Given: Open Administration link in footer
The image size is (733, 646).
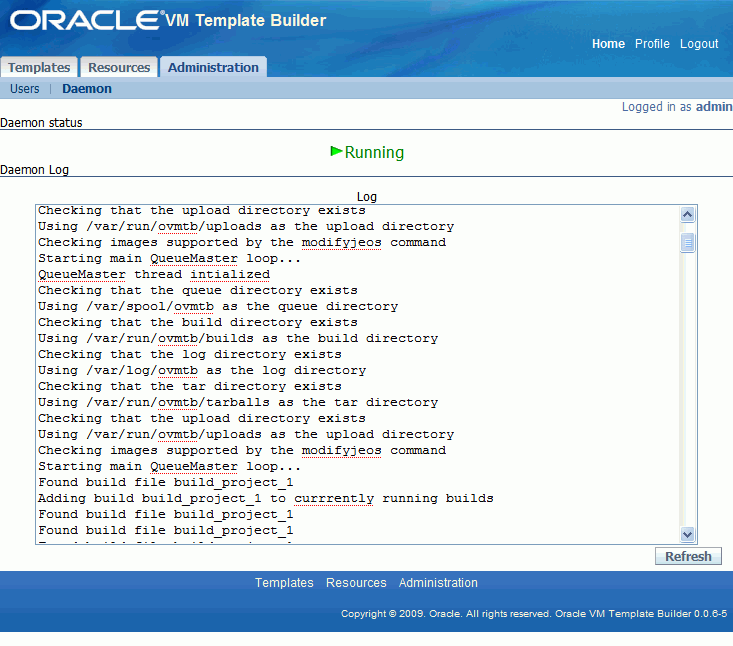Looking at the screenshot, I should 438,583.
